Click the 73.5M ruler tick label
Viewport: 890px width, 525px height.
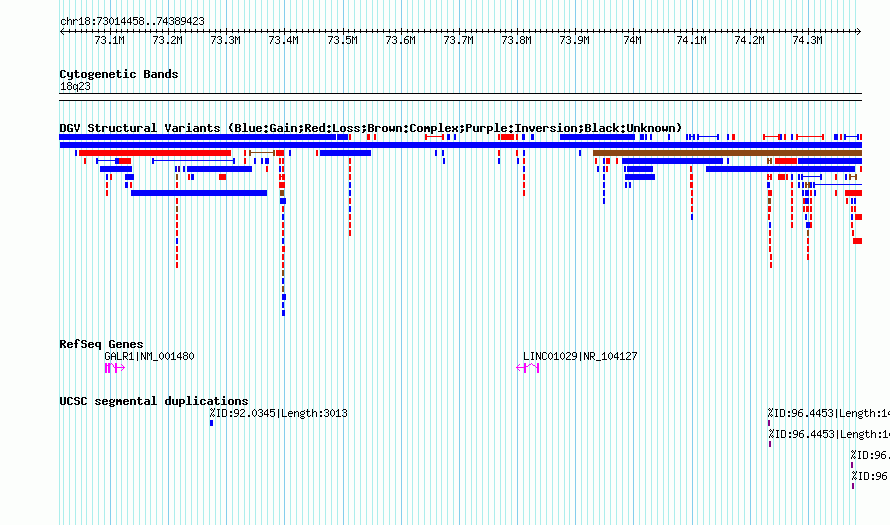(342, 40)
